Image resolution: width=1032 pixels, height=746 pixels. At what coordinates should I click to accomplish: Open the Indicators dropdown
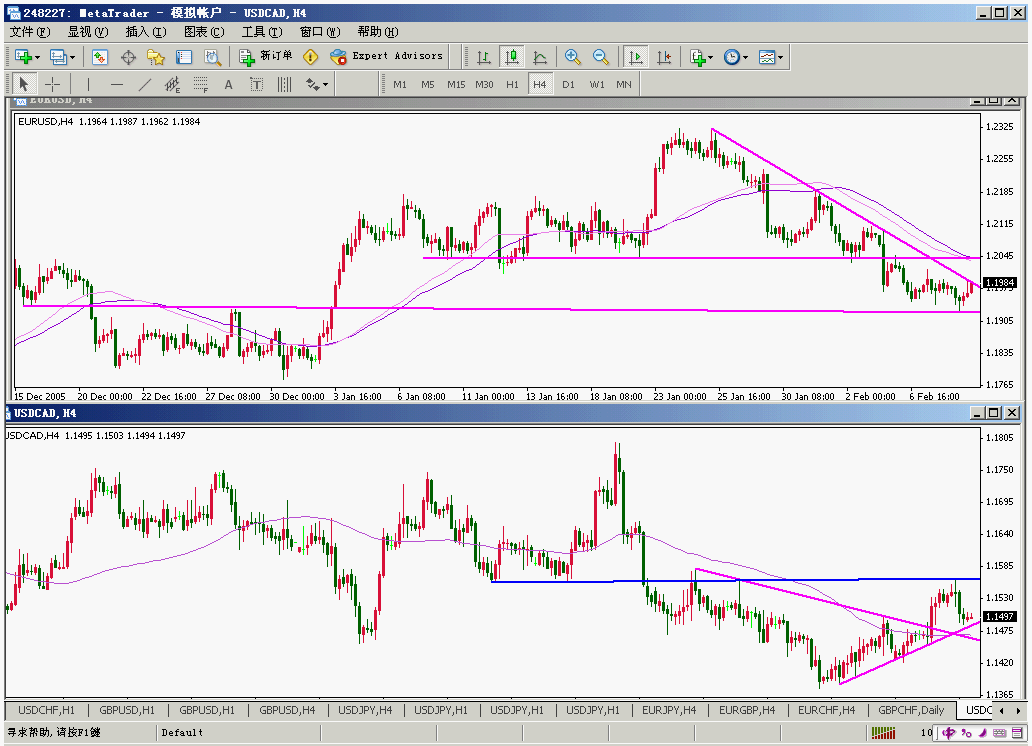[x=700, y=57]
